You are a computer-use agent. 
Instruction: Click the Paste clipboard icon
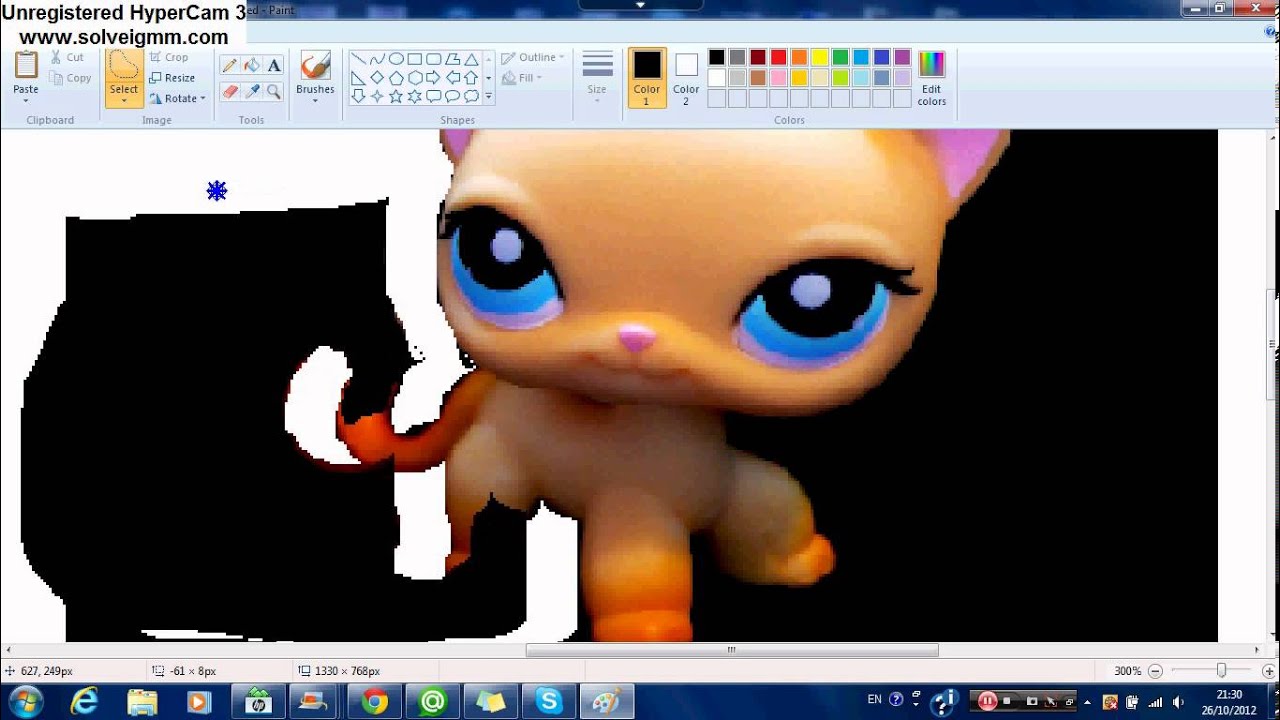pyautogui.click(x=26, y=65)
